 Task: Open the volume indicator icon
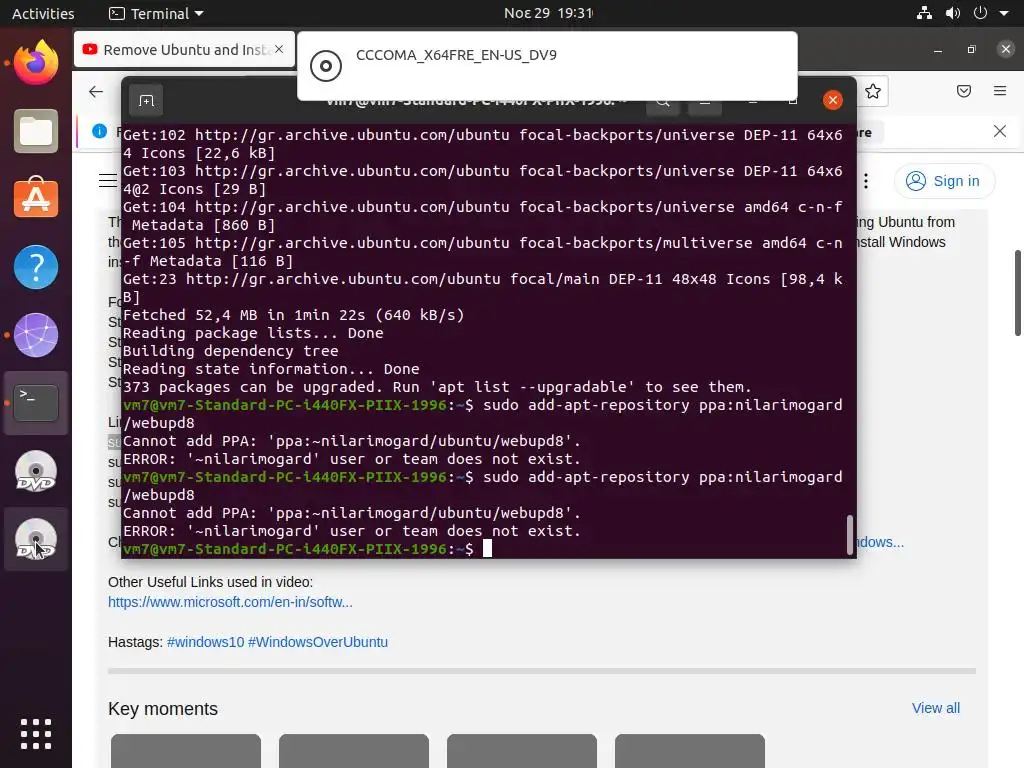tap(953, 13)
